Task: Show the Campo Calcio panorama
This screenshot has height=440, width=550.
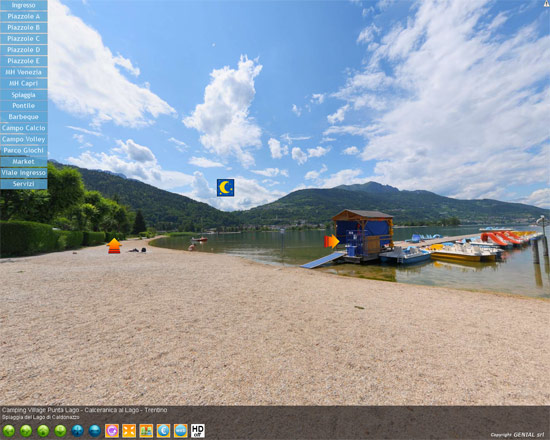Action: pyautogui.click(x=24, y=128)
